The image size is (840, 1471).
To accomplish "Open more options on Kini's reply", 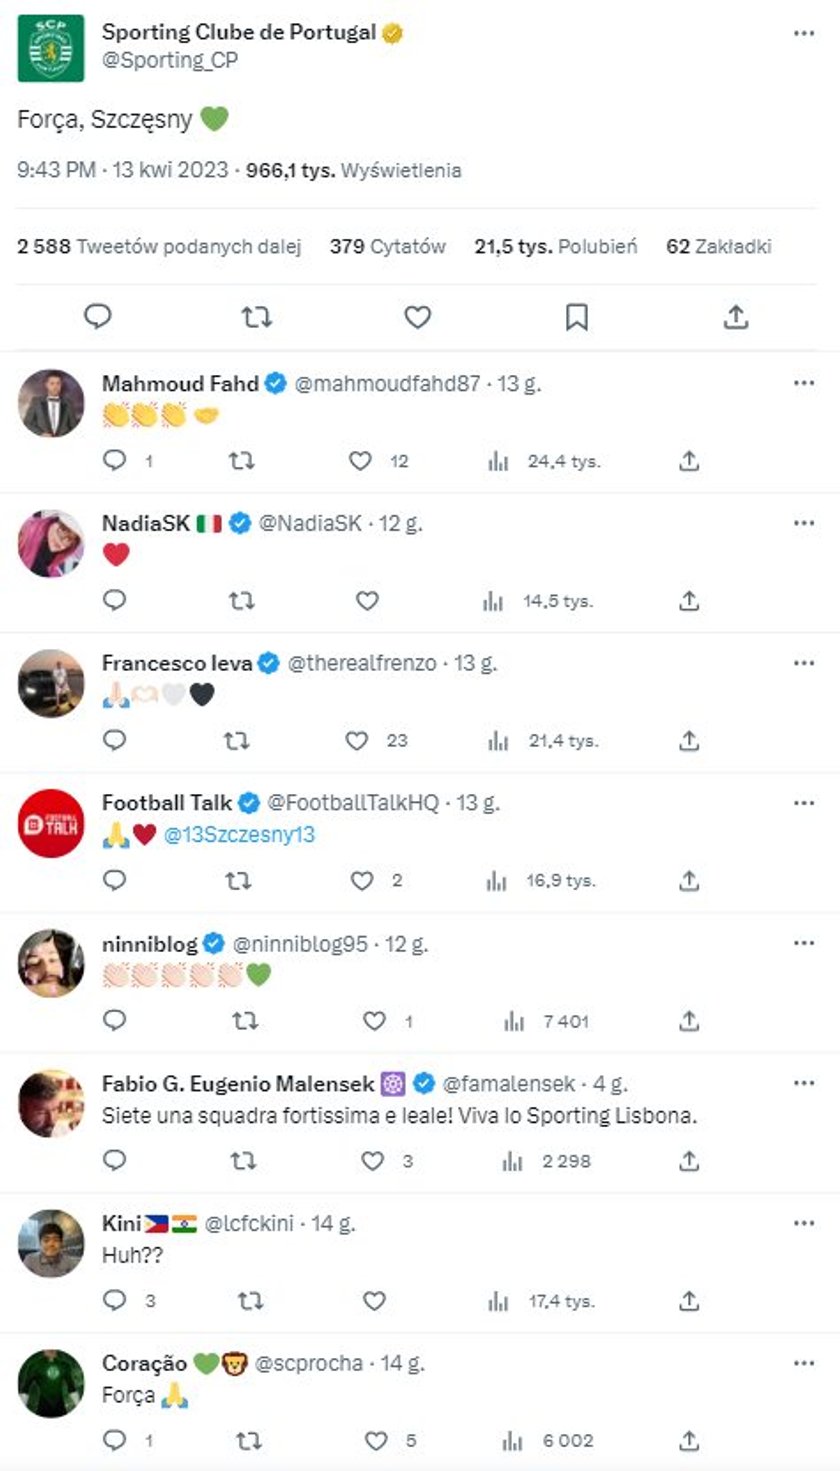I will pos(804,1223).
